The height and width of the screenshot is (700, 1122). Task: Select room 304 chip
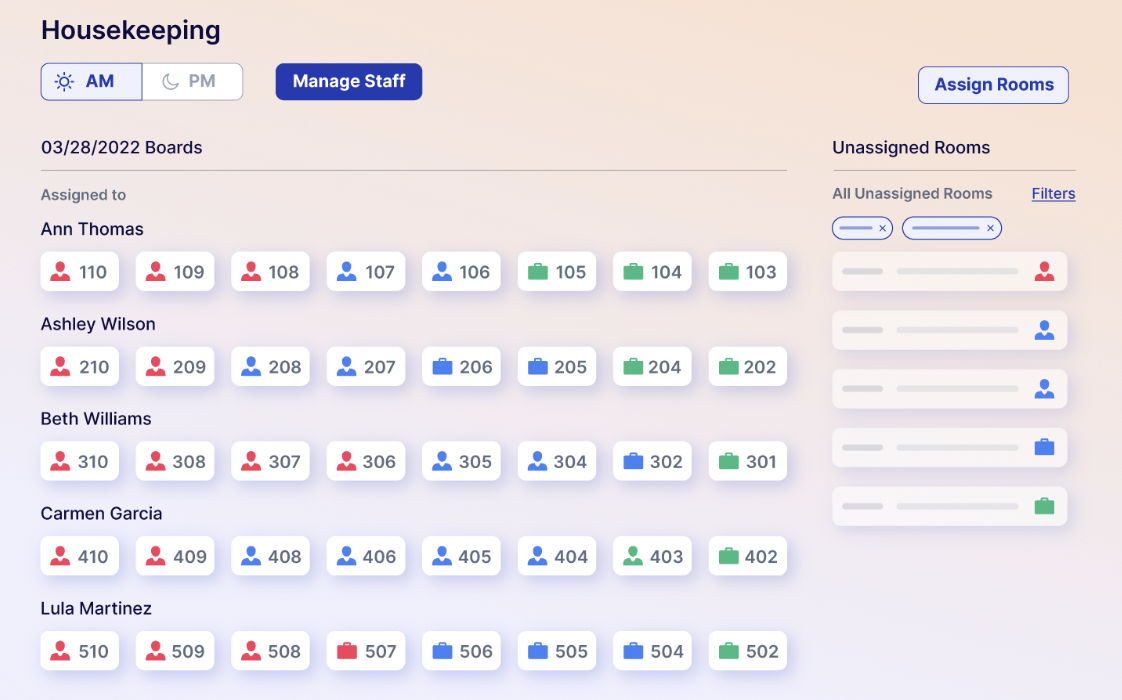pyautogui.click(x=557, y=461)
